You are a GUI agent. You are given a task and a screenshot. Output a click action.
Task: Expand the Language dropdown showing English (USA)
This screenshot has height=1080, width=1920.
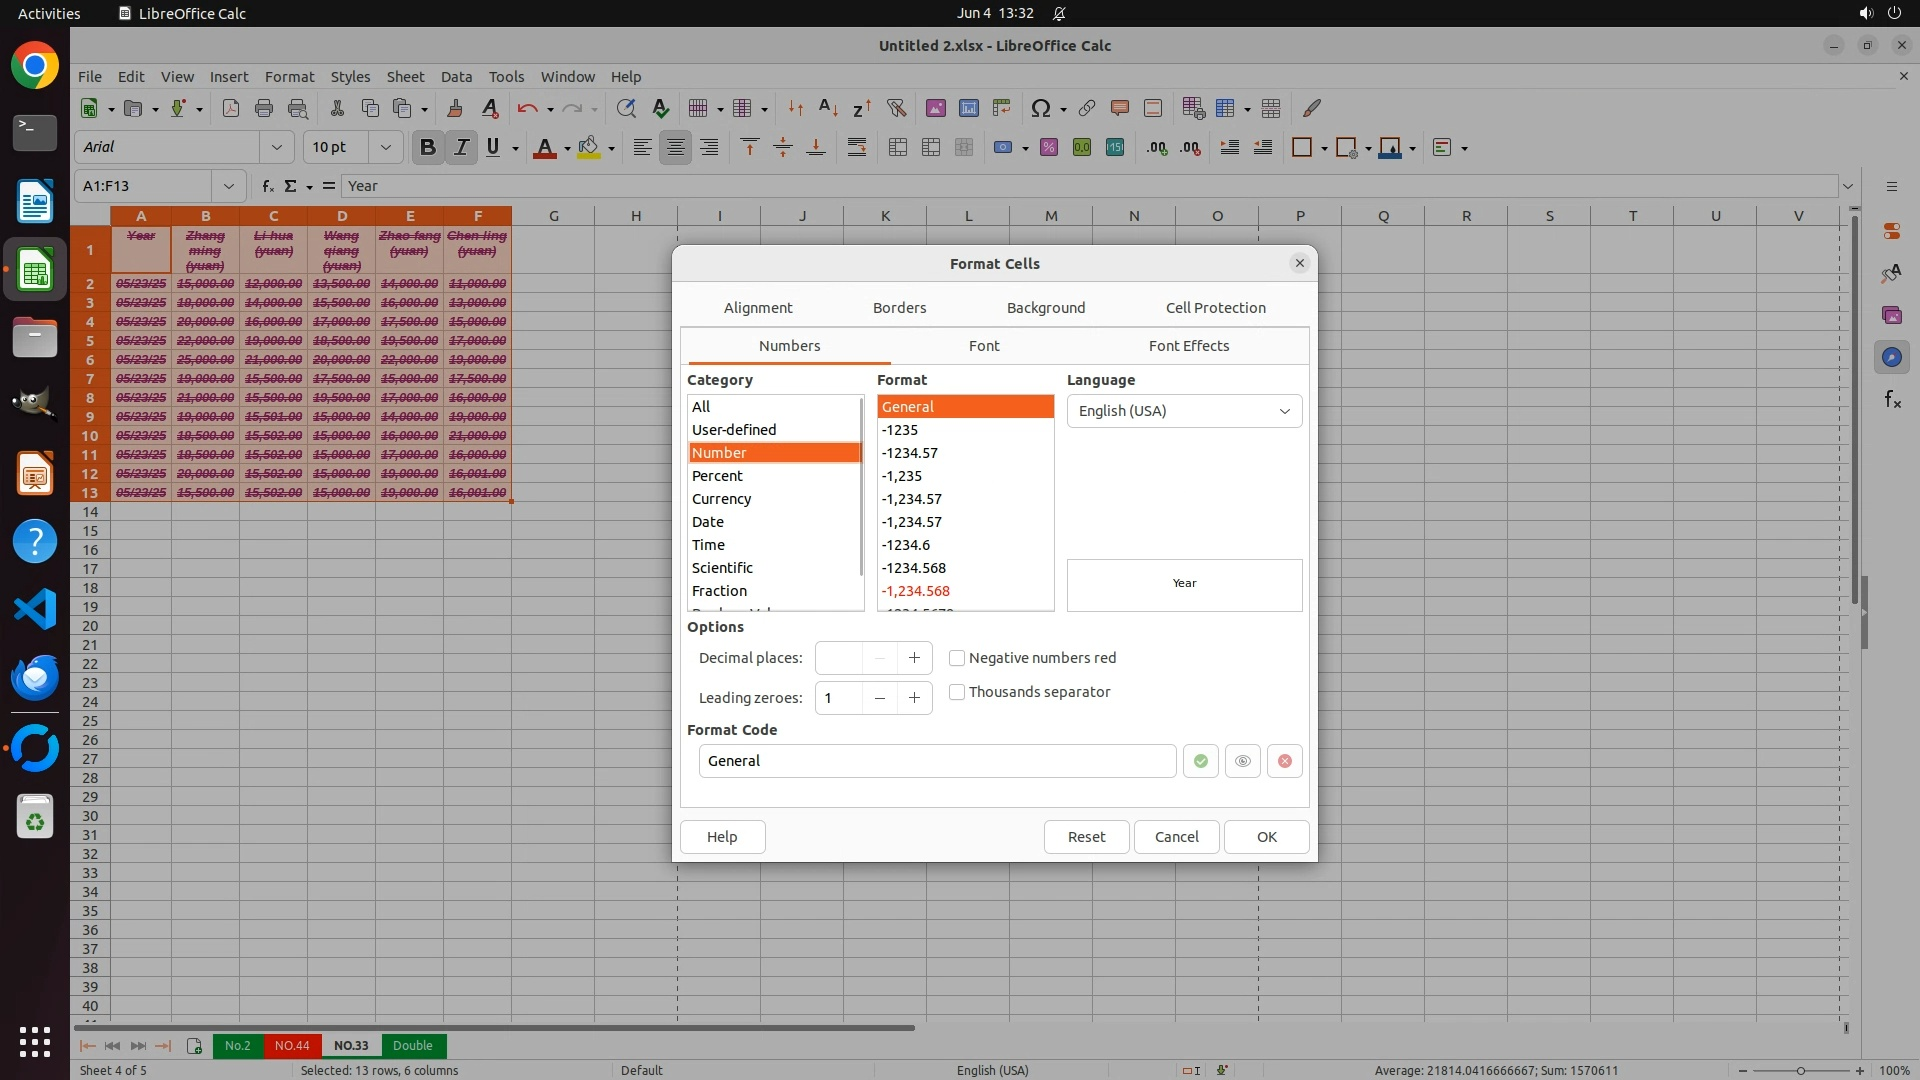1184,411
